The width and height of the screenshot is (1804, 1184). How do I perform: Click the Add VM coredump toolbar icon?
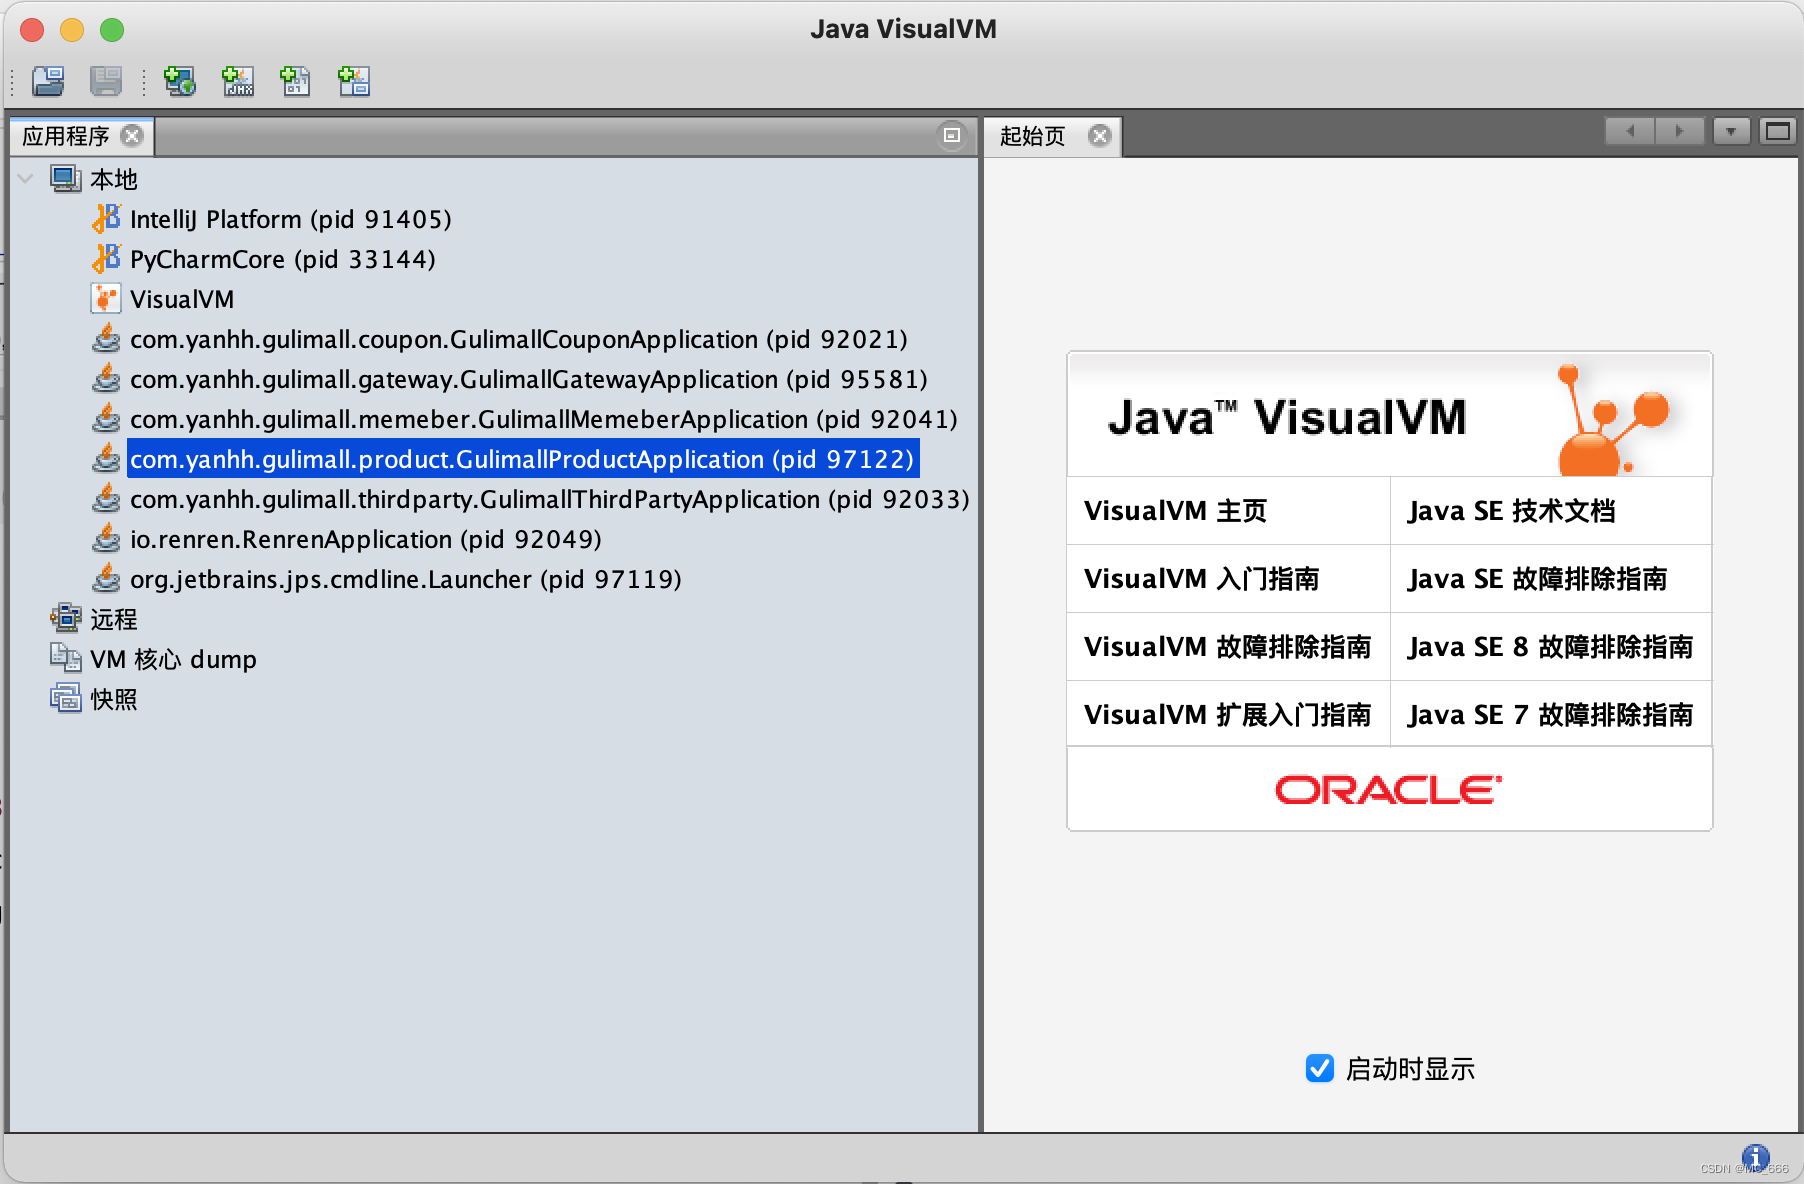pyautogui.click(x=295, y=81)
